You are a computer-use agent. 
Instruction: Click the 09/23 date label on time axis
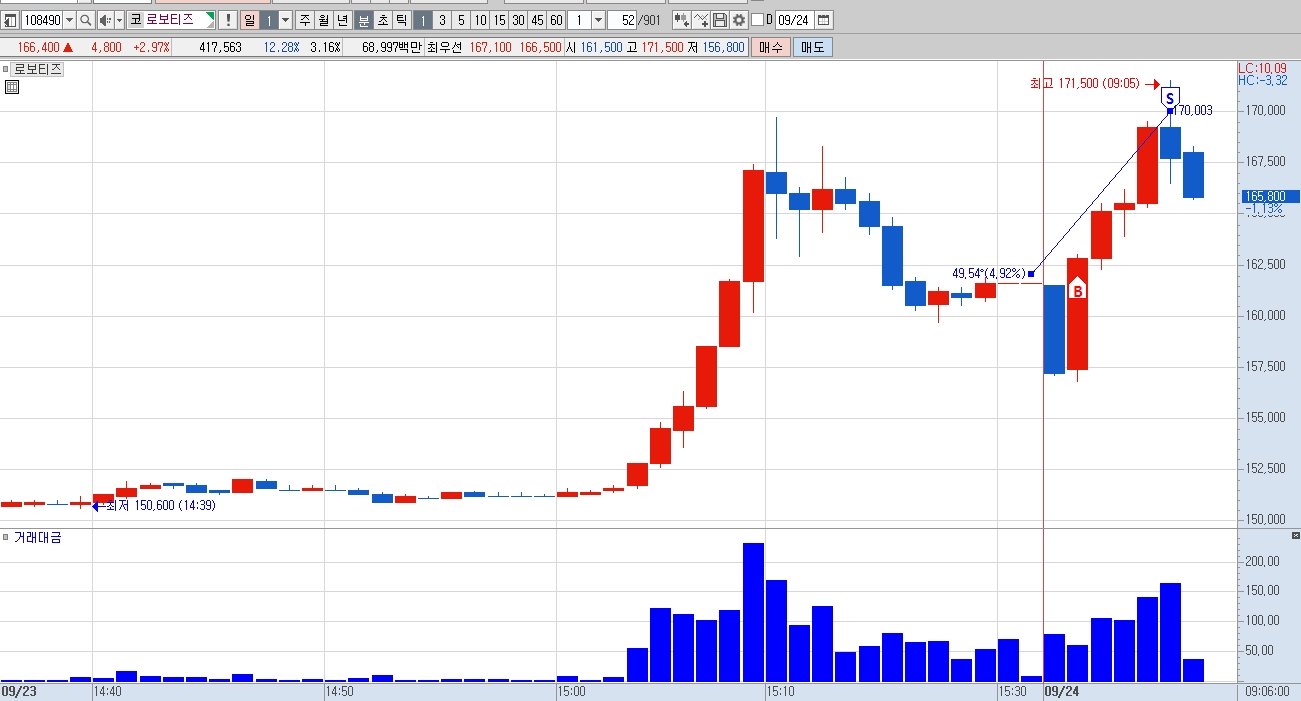coord(18,691)
